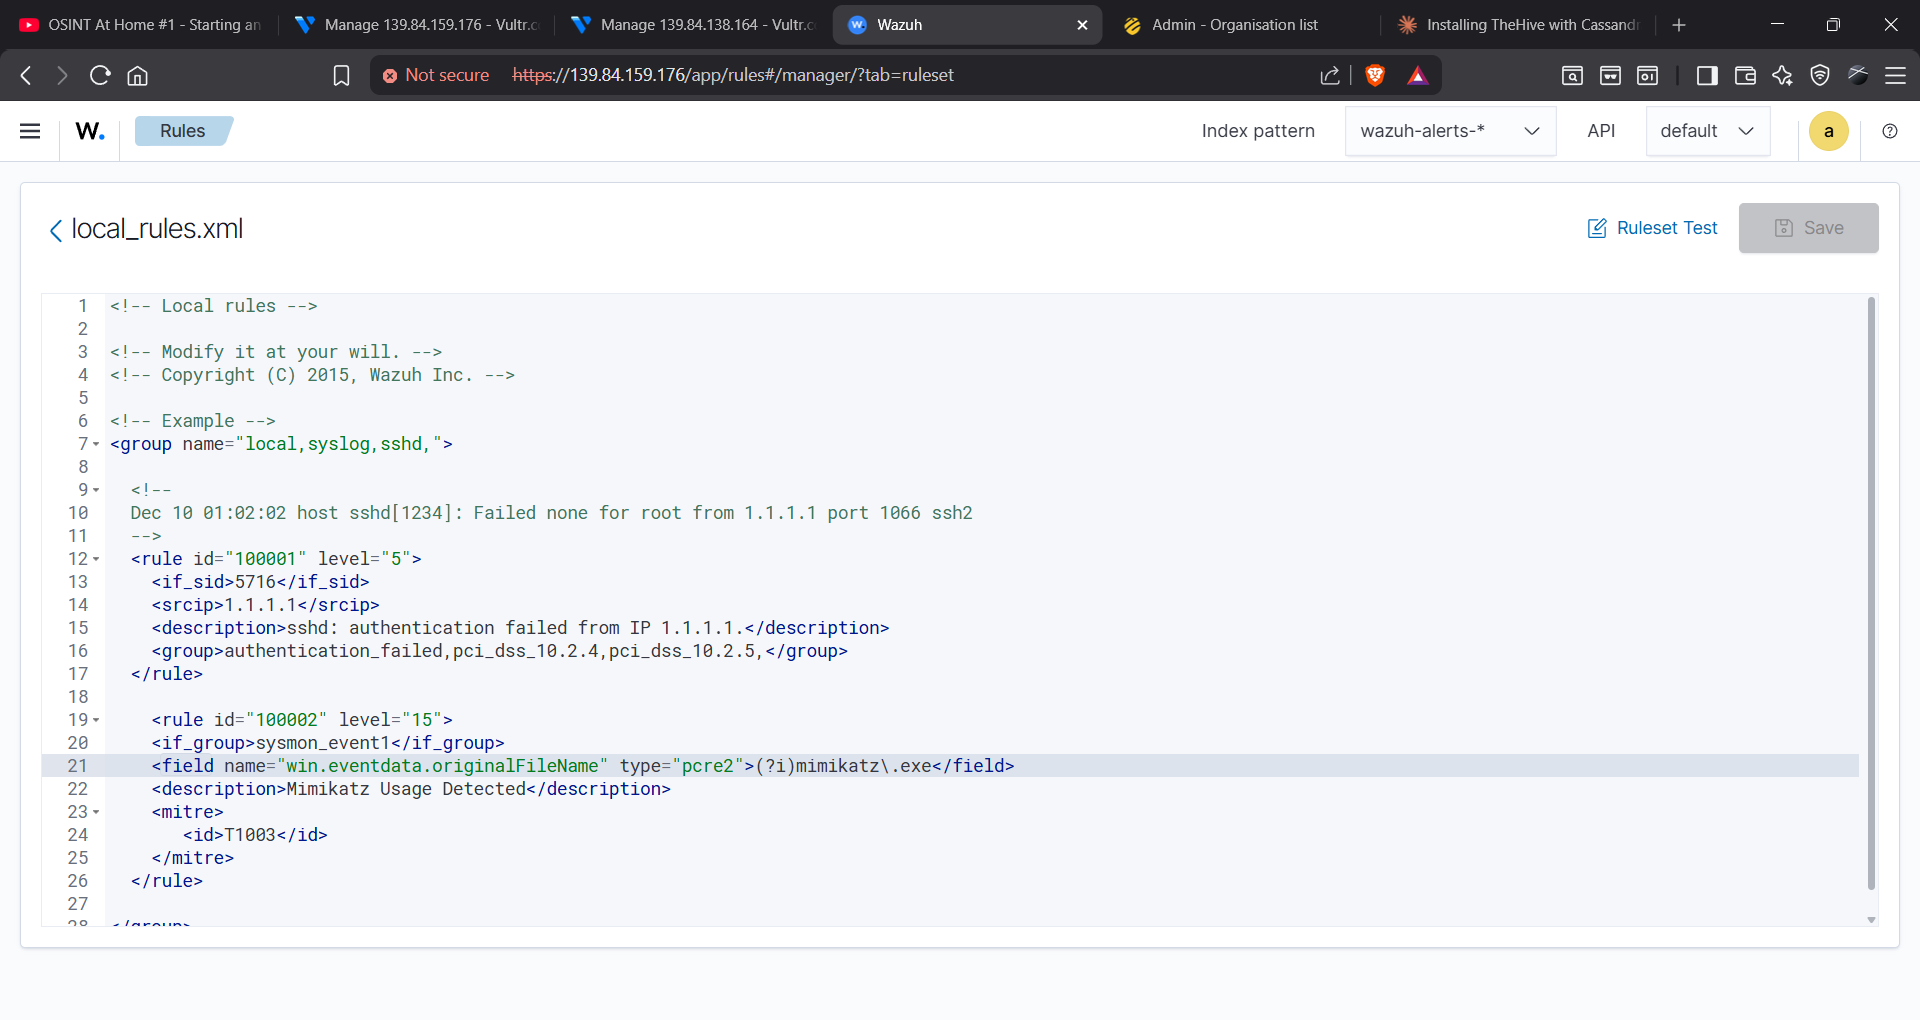Viewport: 1920px width, 1020px height.
Task: Open the wazuh-alerts-* index pattern dropdown
Action: click(1450, 131)
